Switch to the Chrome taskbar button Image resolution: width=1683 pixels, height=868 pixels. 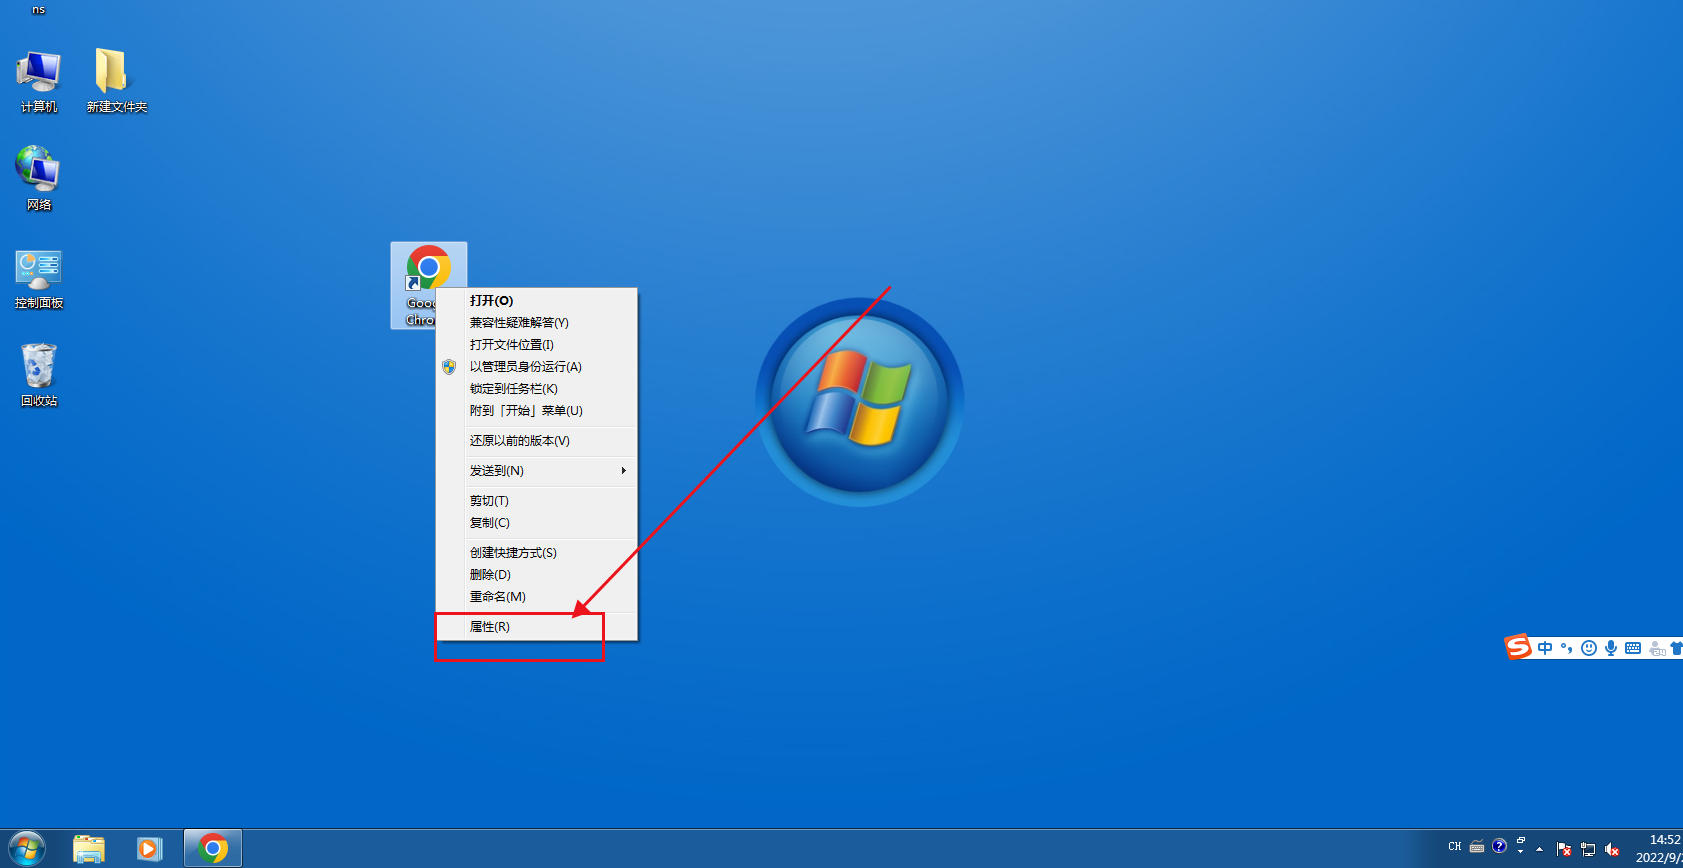pyautogui.click(x=213, y=849)
